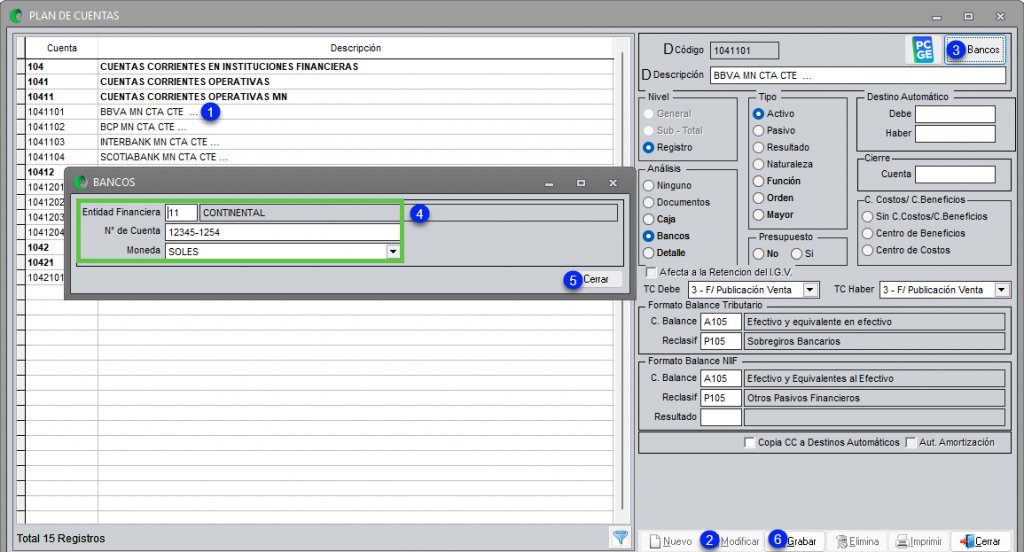Click the Imprimir button
The image size is (1024, 552).
(919, 541)
